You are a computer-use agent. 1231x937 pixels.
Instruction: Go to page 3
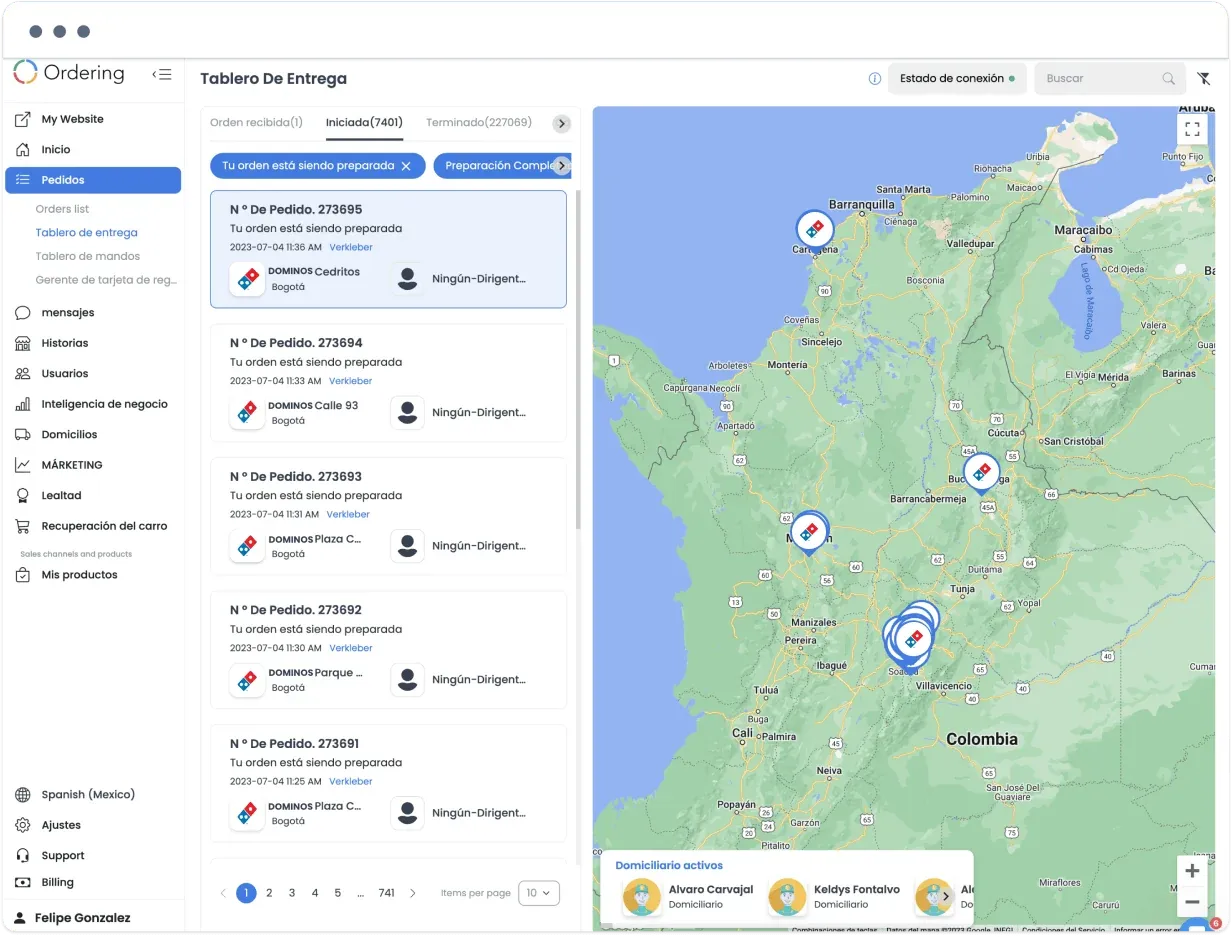pyautogui.click(x=292, y=893)
